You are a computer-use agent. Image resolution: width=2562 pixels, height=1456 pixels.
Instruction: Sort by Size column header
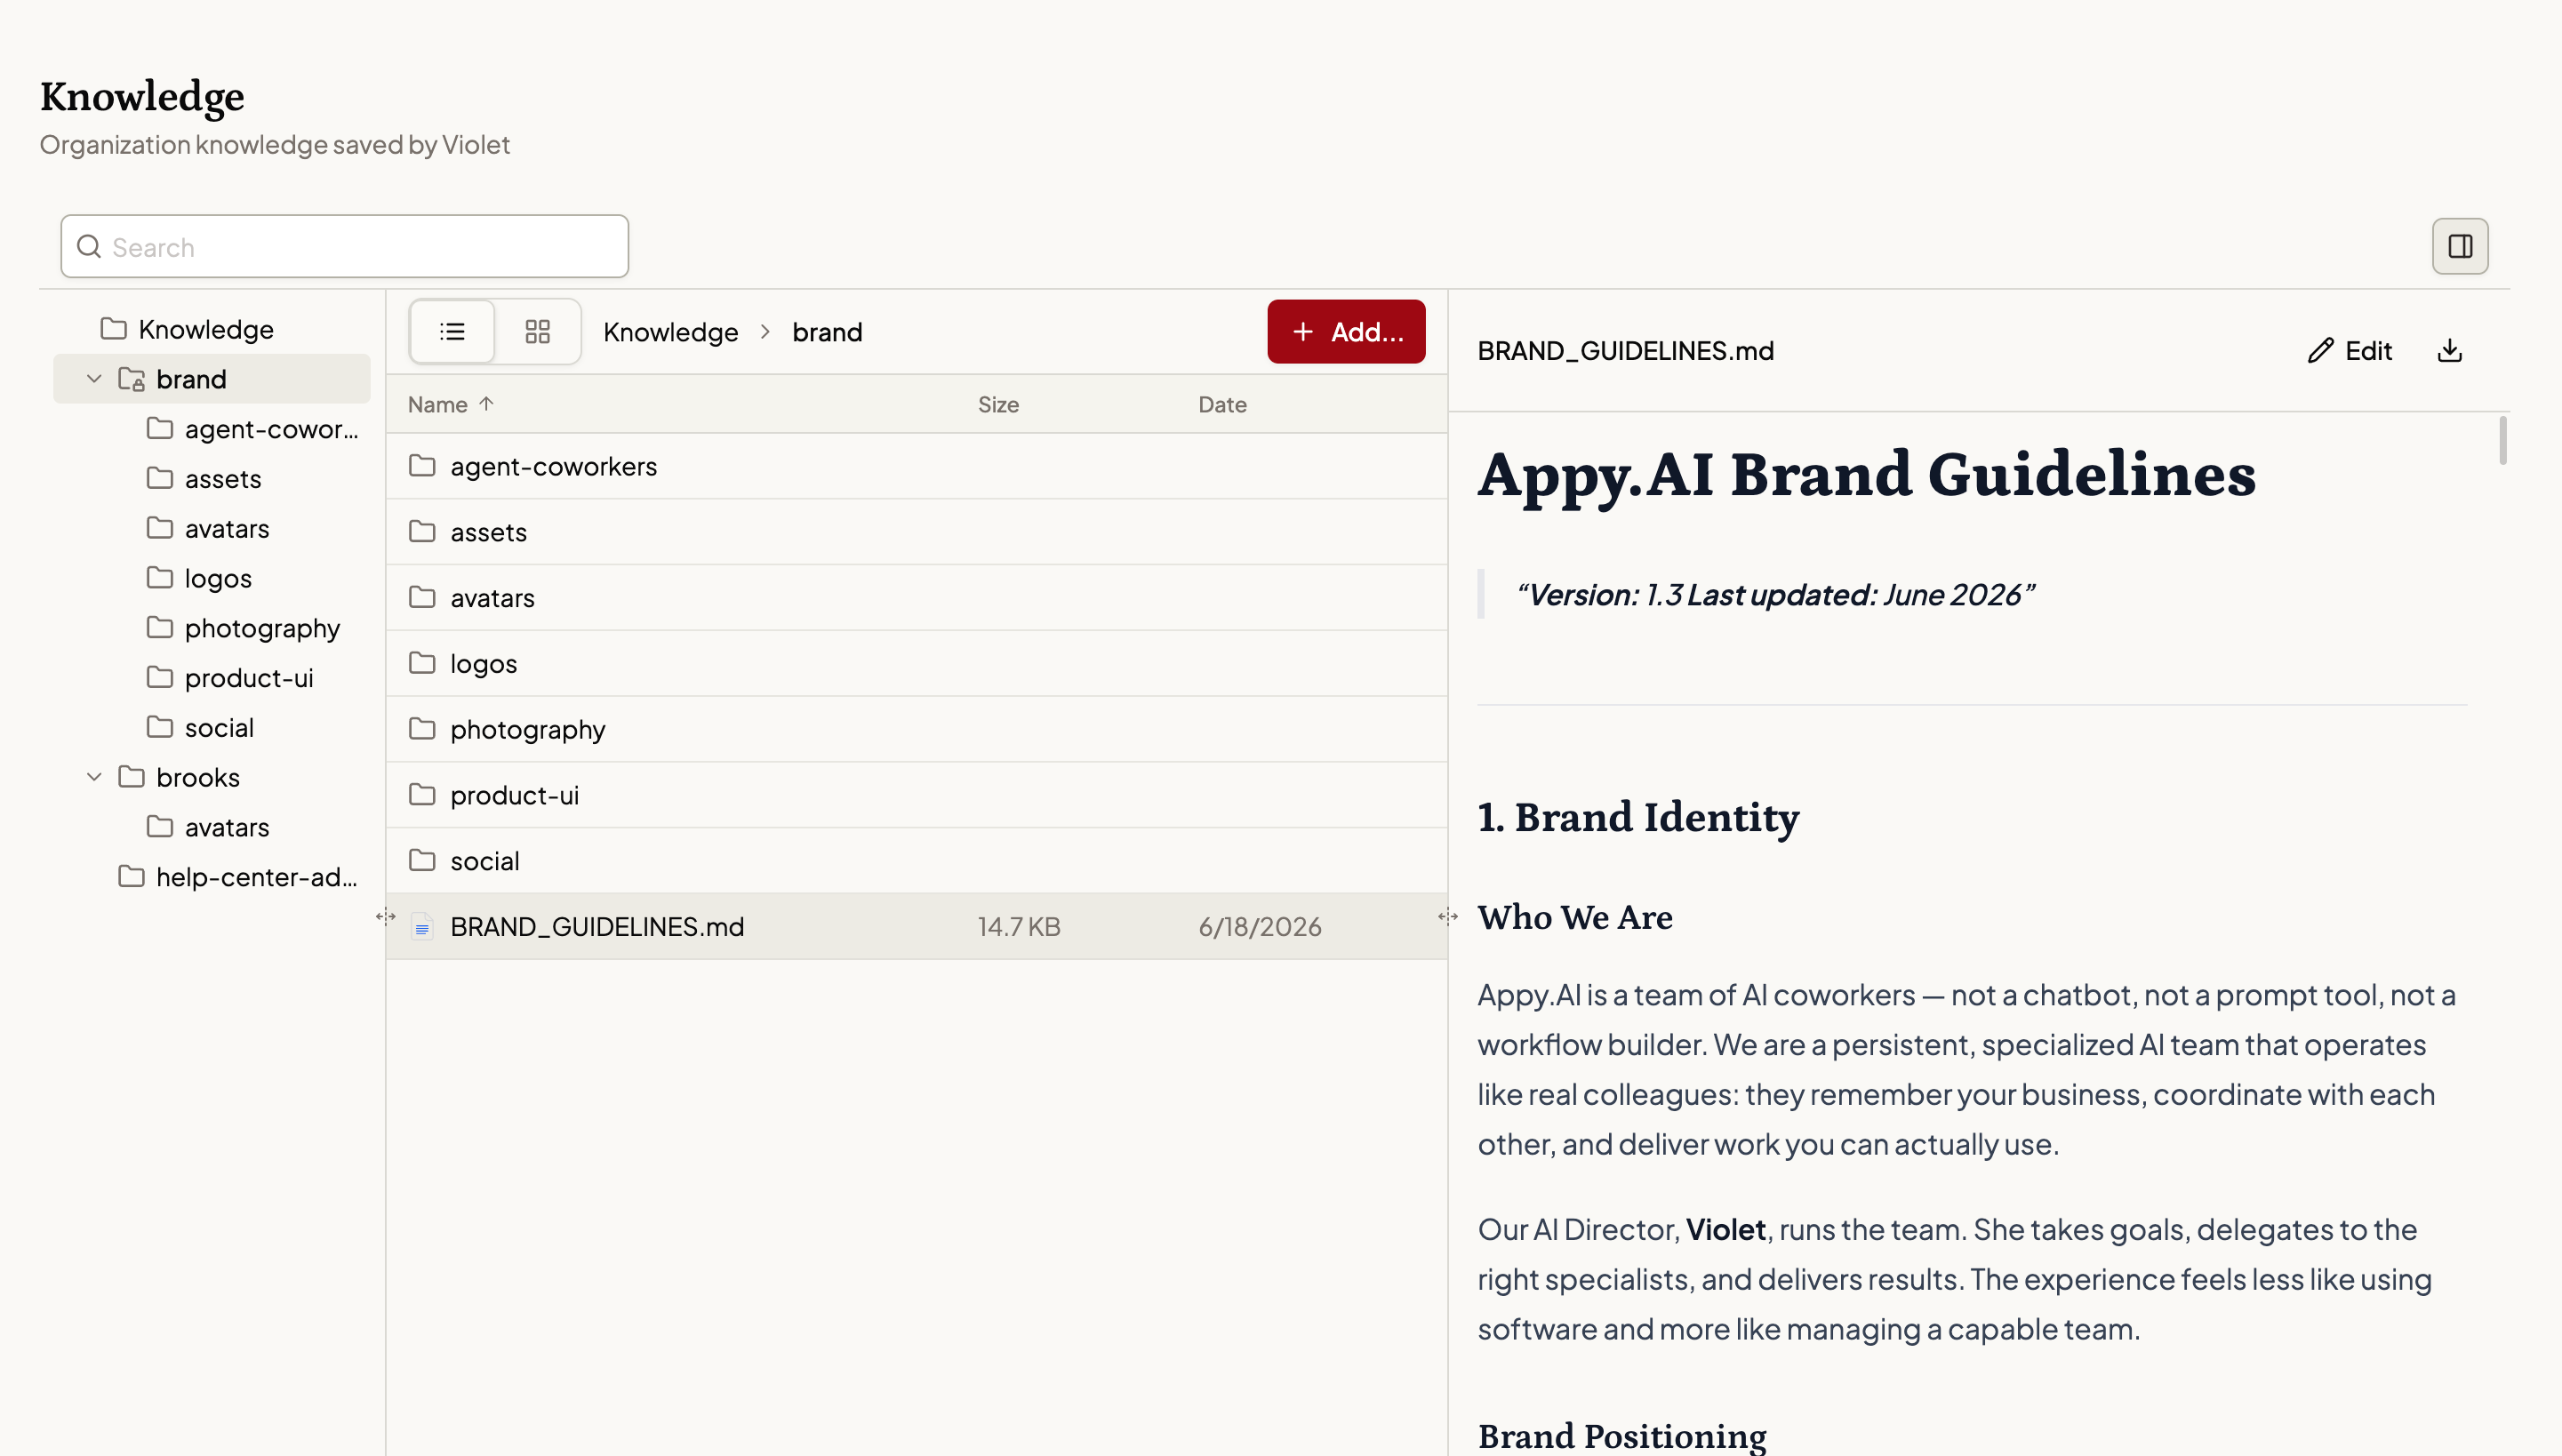pos(998,404)
